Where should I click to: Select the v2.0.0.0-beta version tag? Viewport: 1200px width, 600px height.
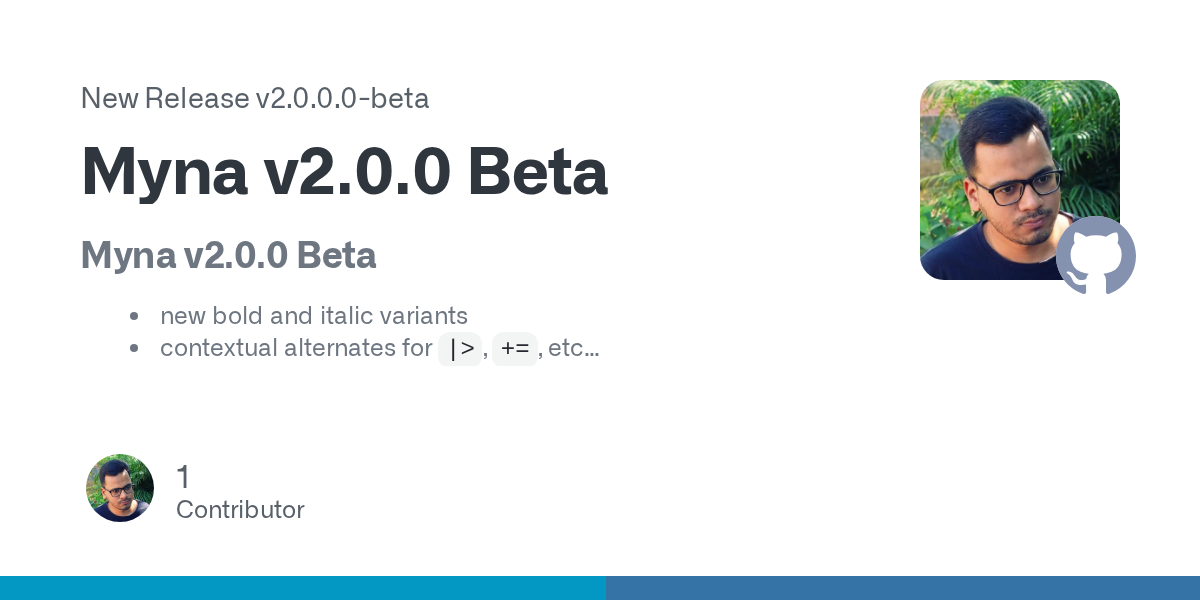click(x=342, y=98)
